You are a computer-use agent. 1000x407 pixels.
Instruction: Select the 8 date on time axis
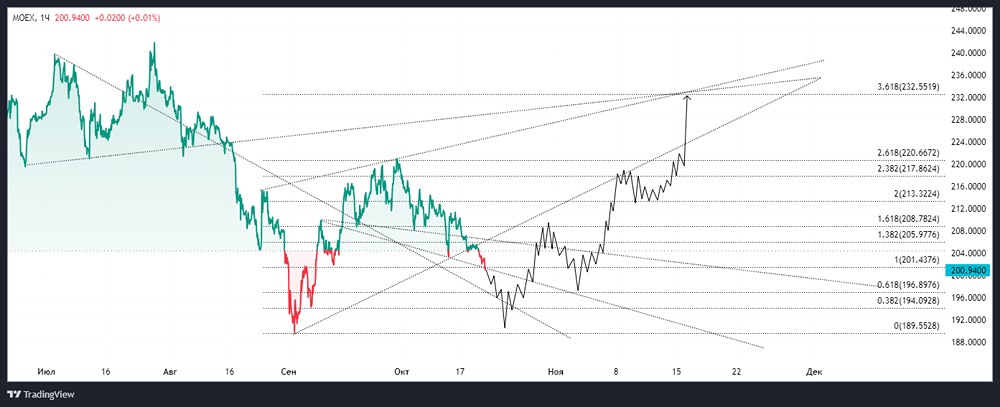pos(616,371)
